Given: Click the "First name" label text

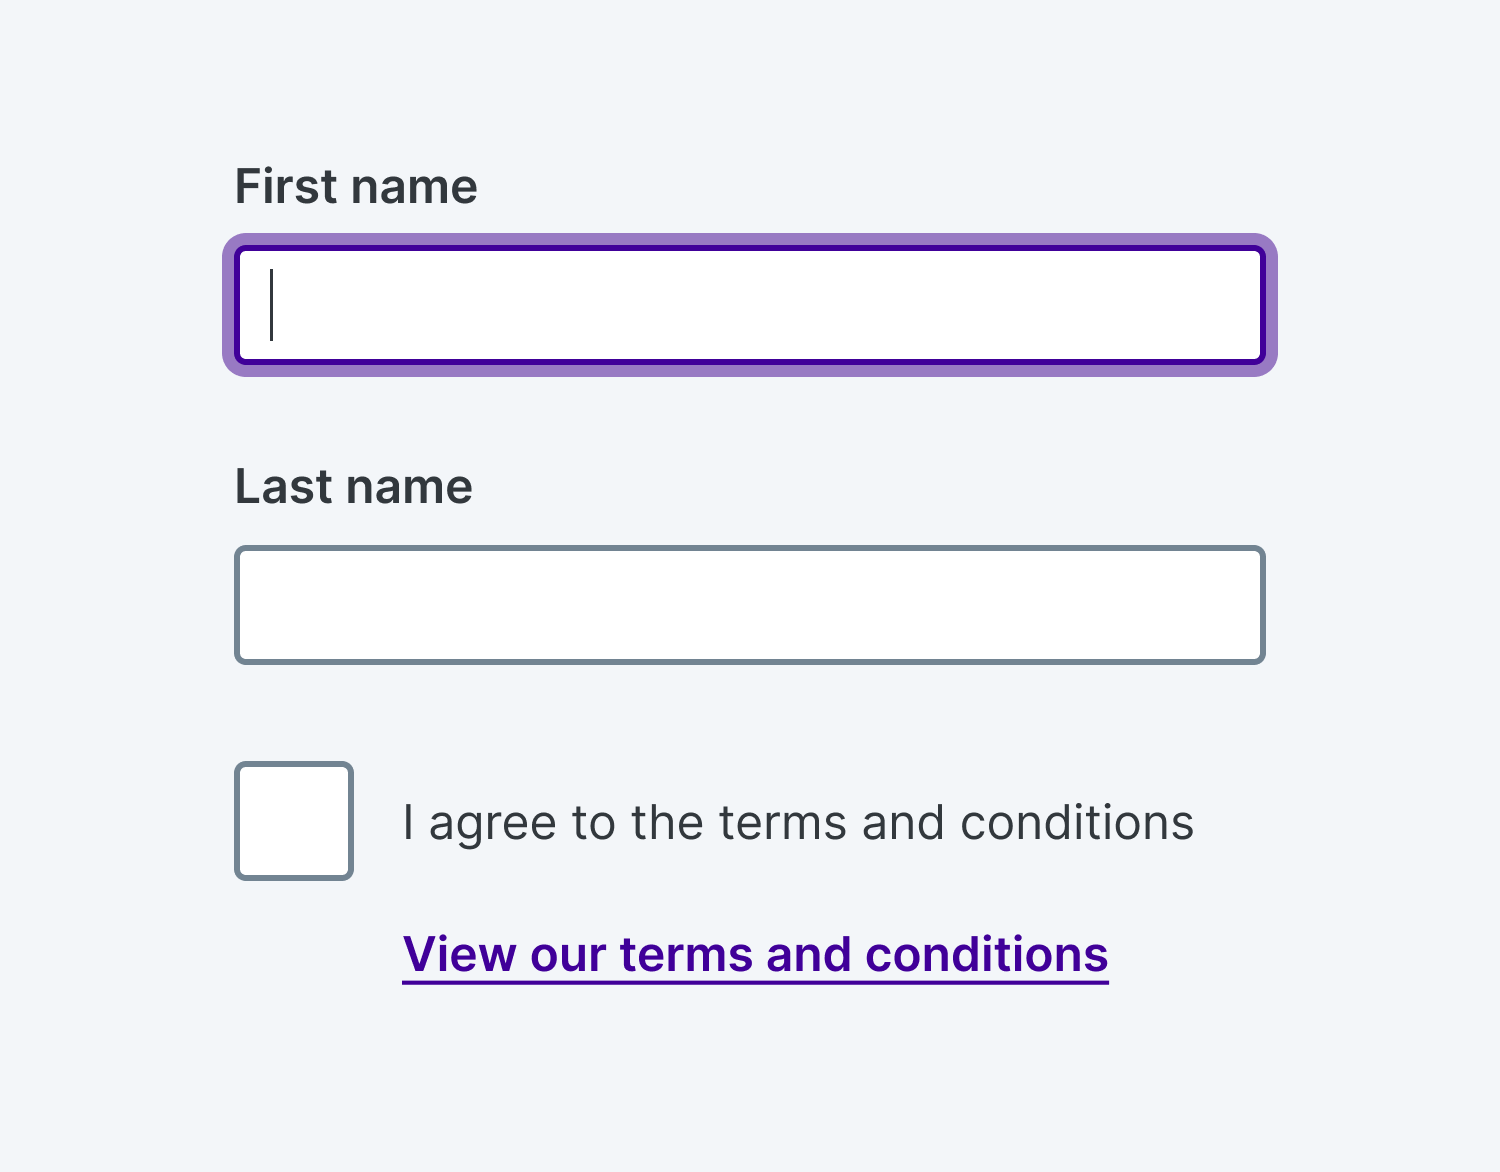Looking at the screenshot, I should [356, 187].
